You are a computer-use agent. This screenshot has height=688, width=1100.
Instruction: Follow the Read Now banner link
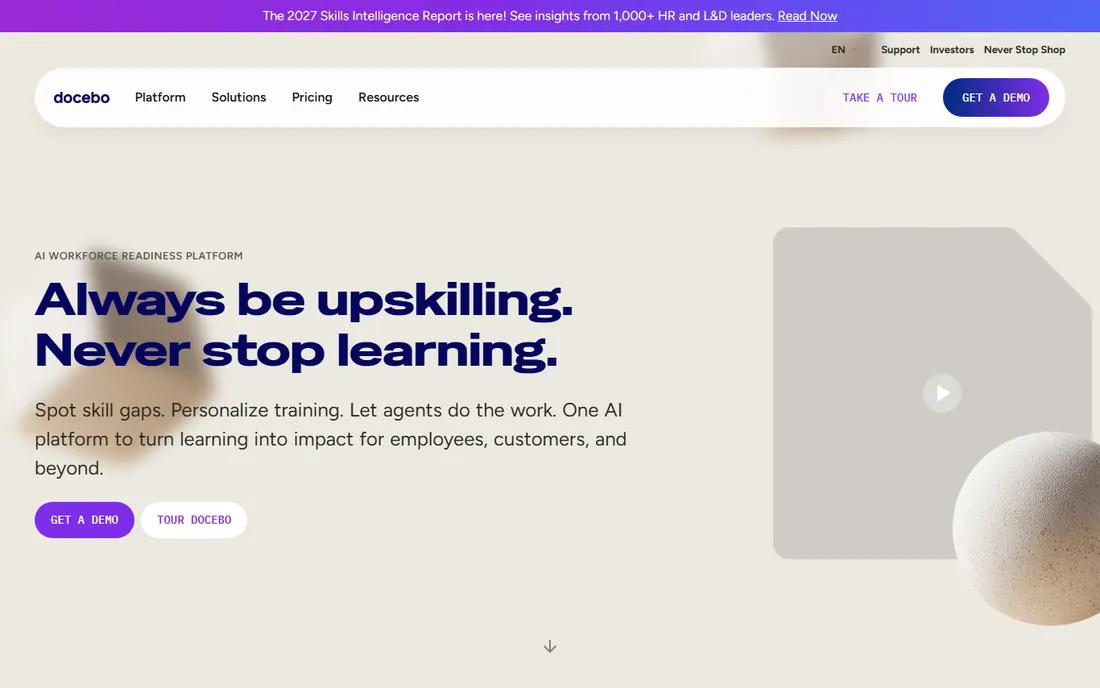click(x=807, y=15)
